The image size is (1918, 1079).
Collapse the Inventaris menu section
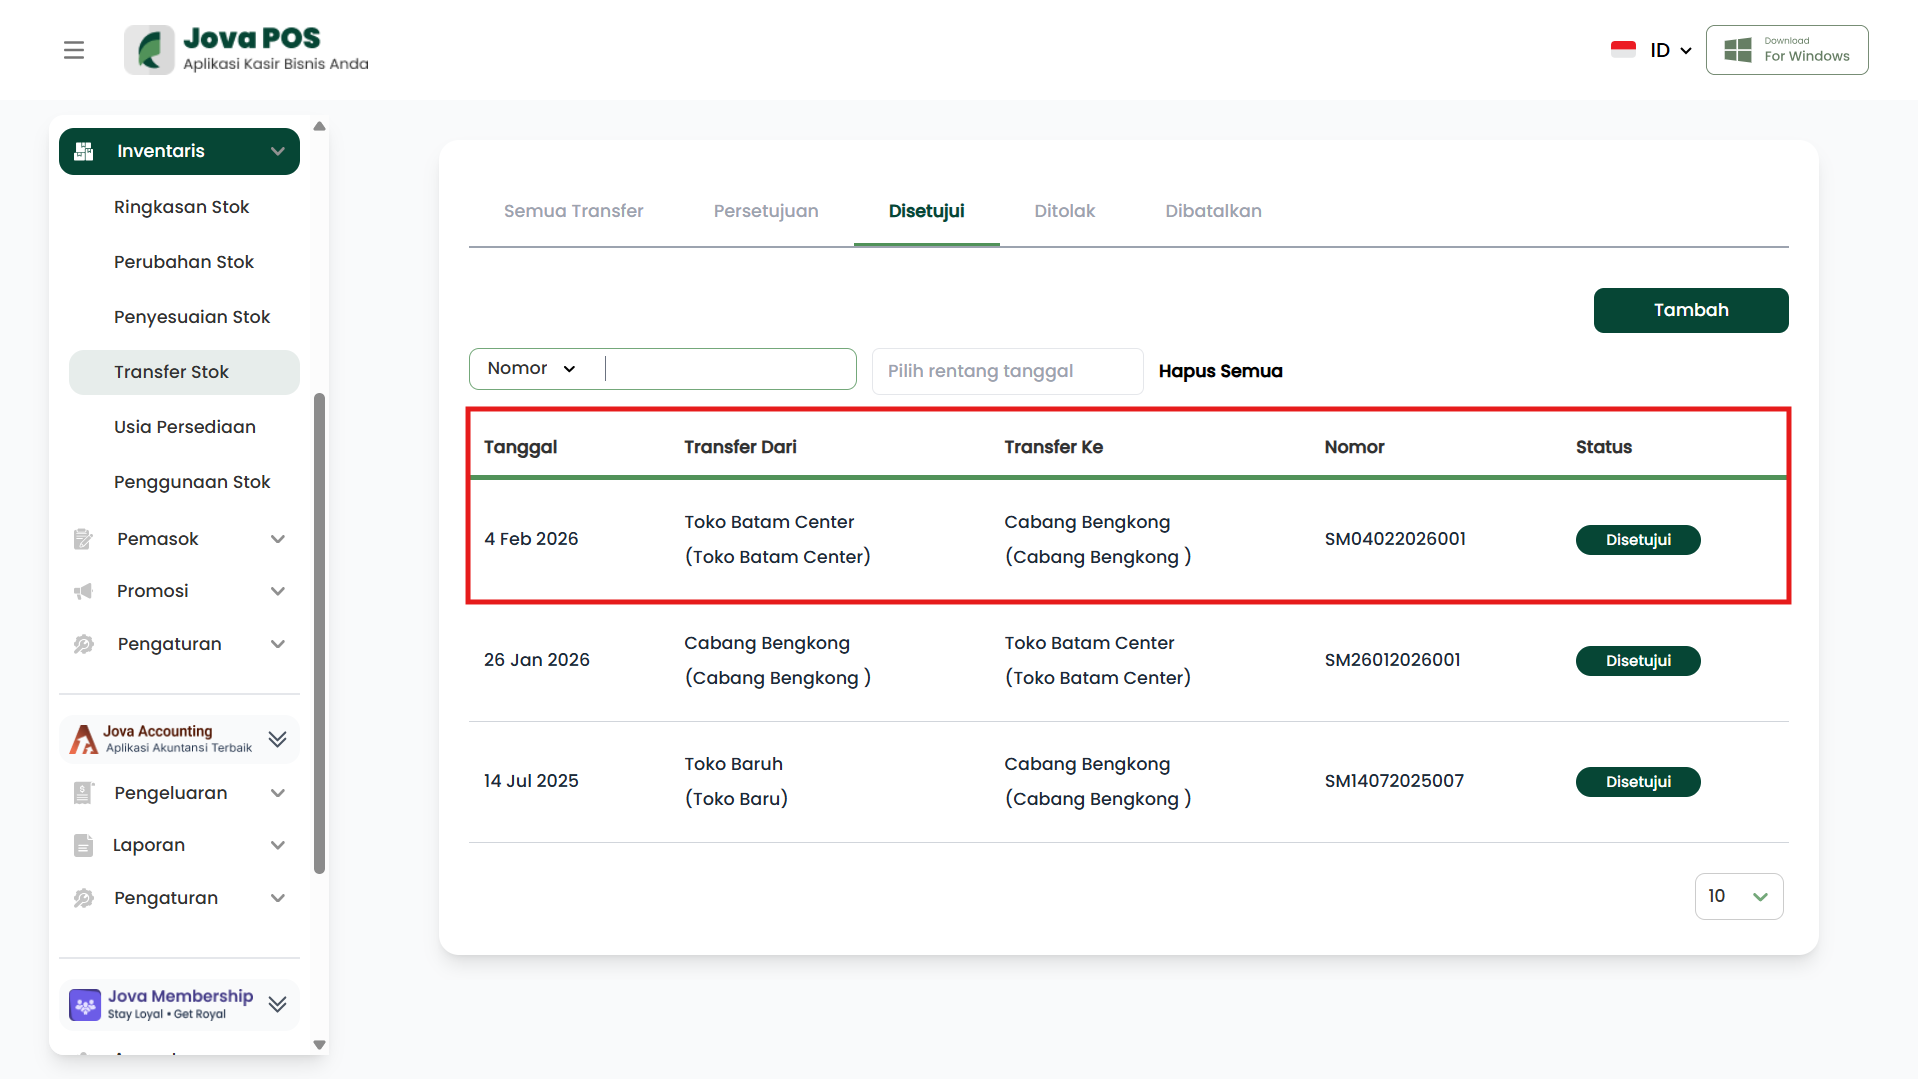(278, 151)
